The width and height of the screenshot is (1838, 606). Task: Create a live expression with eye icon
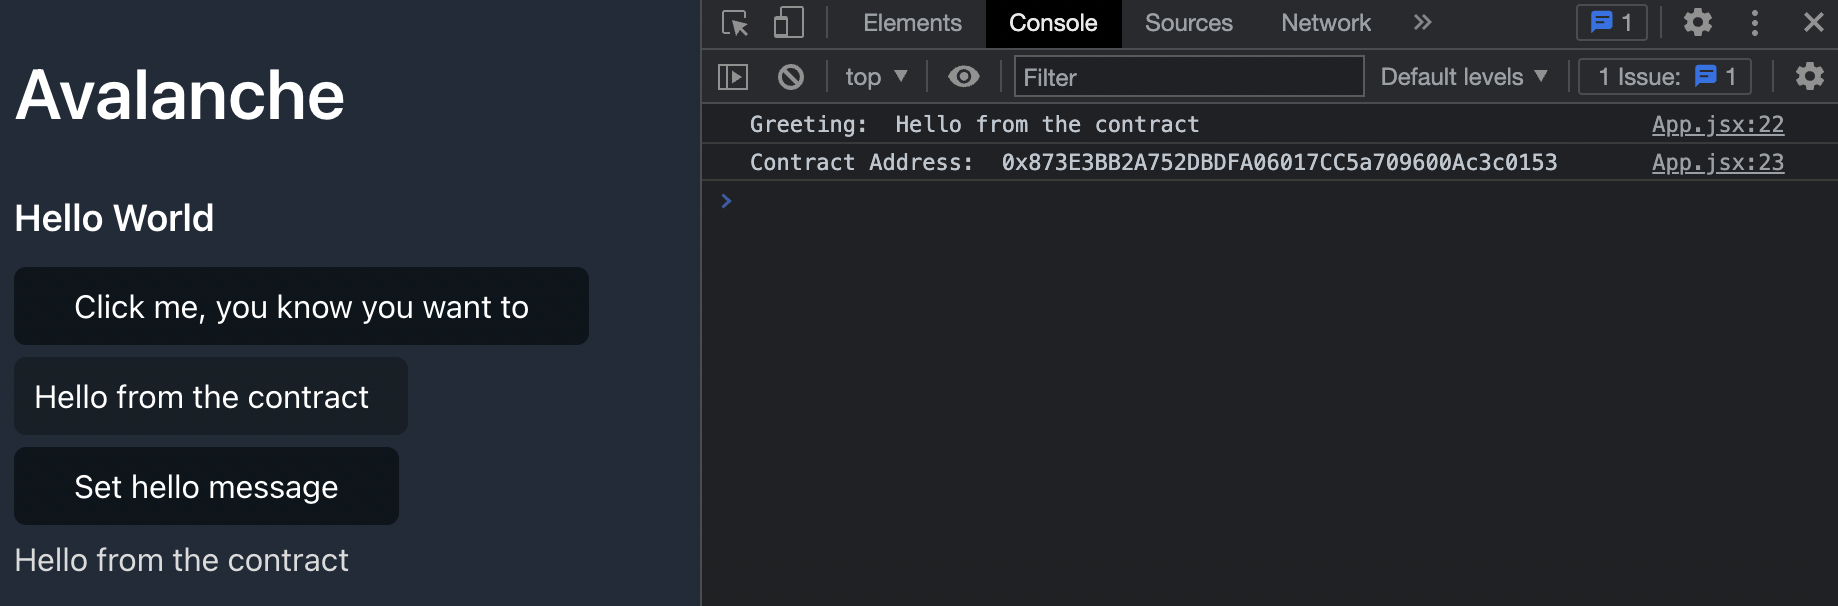(964, 77)
